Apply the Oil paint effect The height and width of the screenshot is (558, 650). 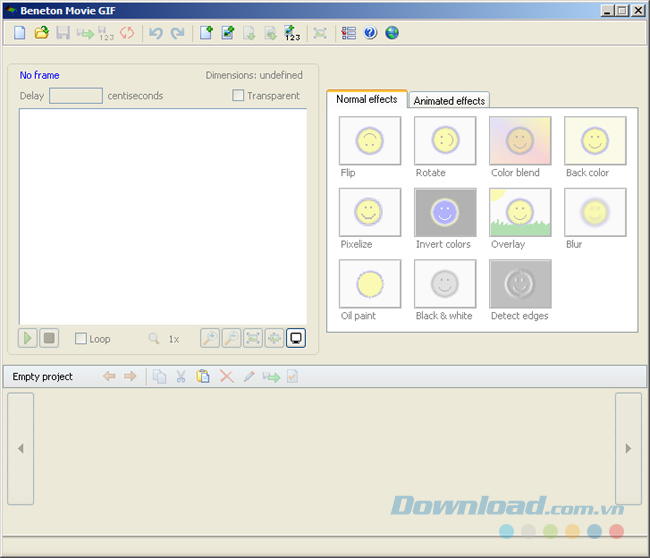370,285
